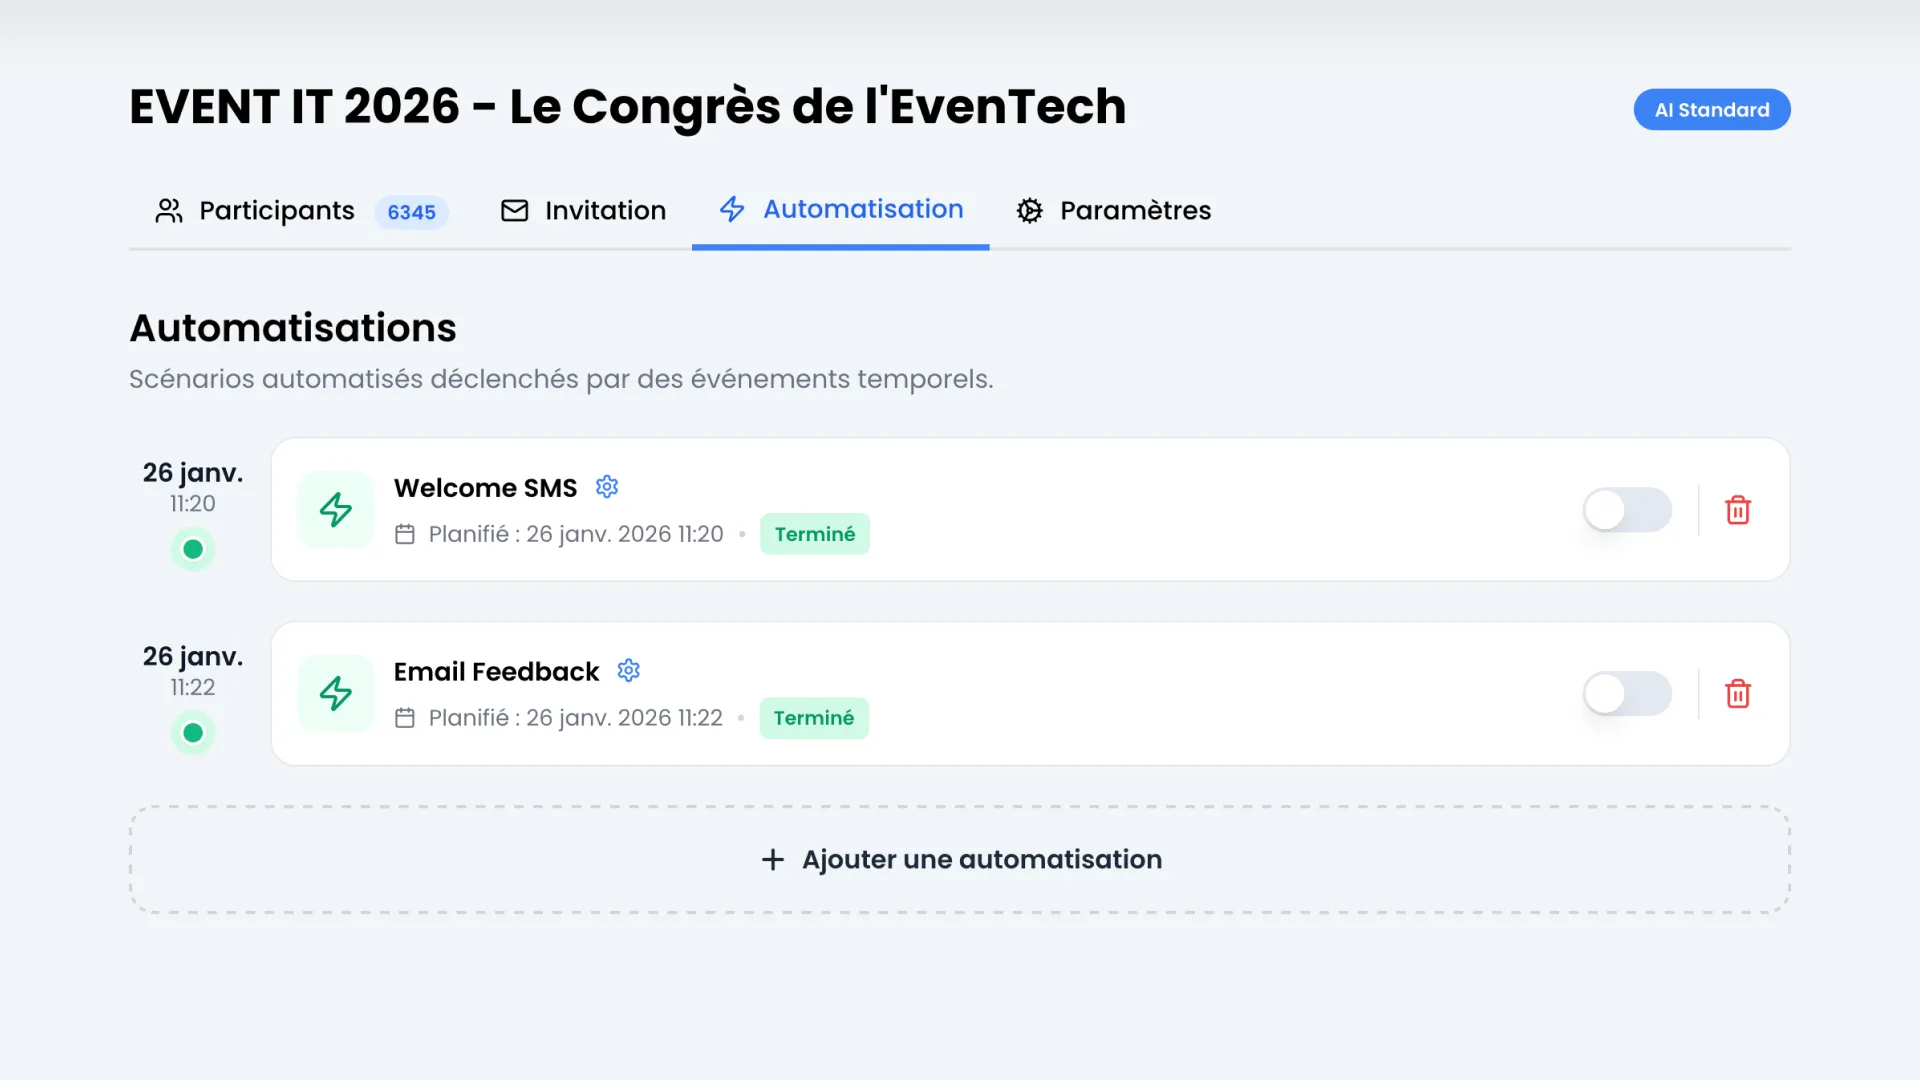Click Ajouter une automatisation
1920x1080 pixels.
(x=960, y=859)
